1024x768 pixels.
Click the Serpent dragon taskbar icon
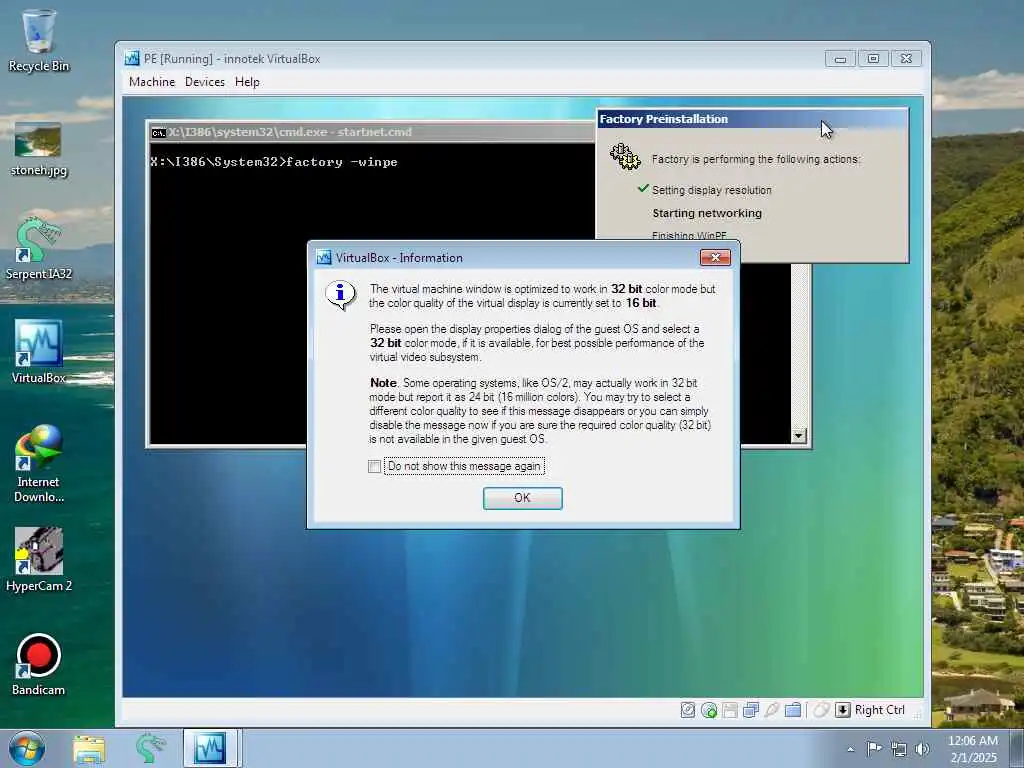click(x=150, y=748)
